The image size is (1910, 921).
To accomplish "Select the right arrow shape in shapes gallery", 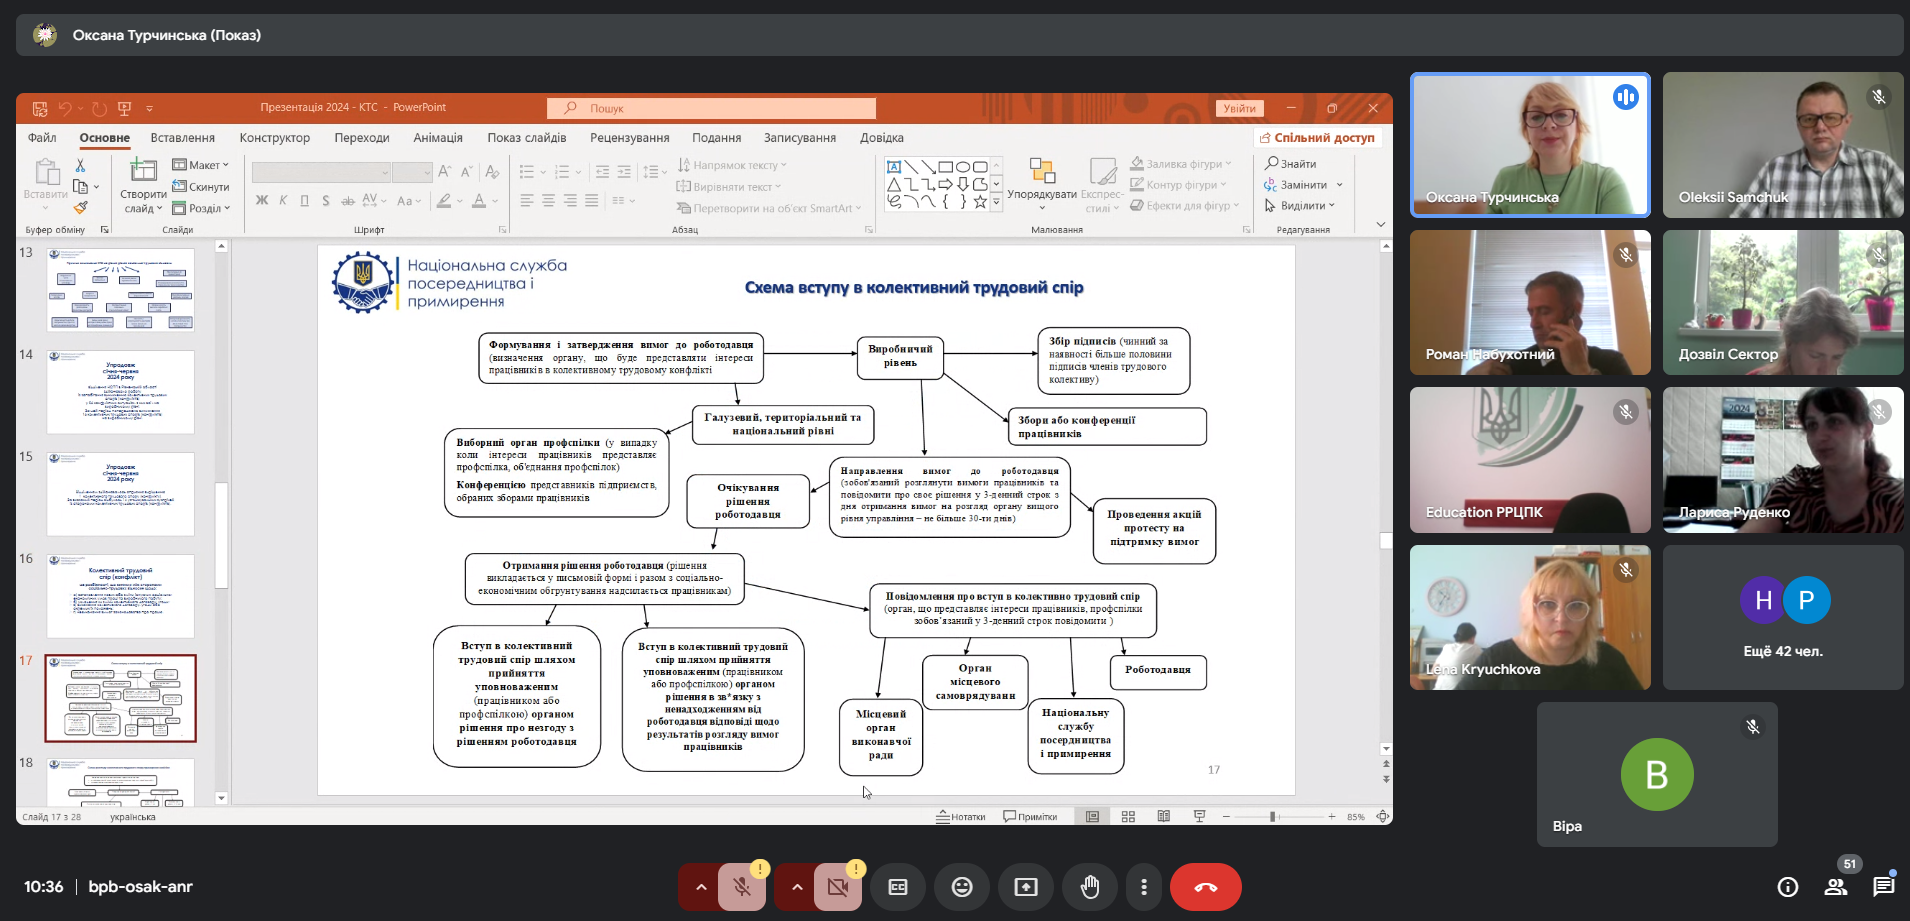I will coord(946,184).
